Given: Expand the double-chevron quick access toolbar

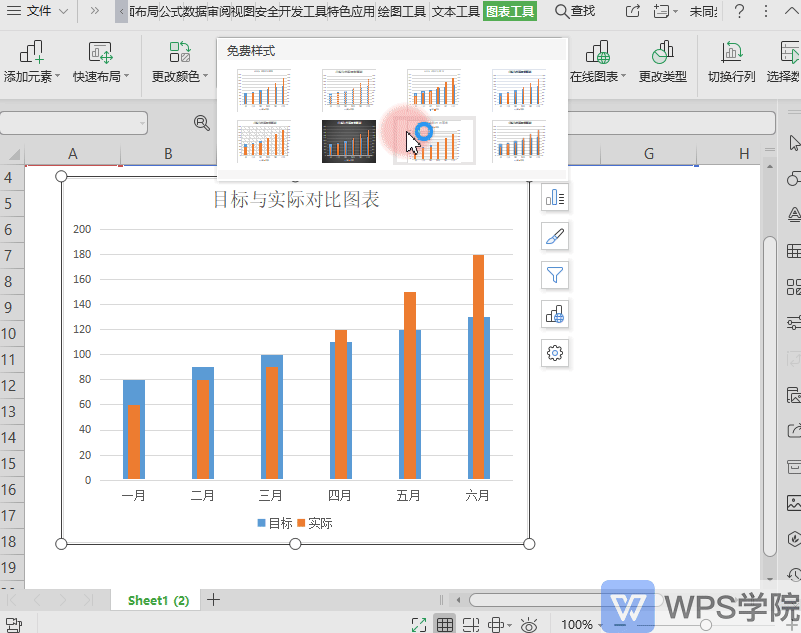Looking at the screenshot, I should (95, 11).
